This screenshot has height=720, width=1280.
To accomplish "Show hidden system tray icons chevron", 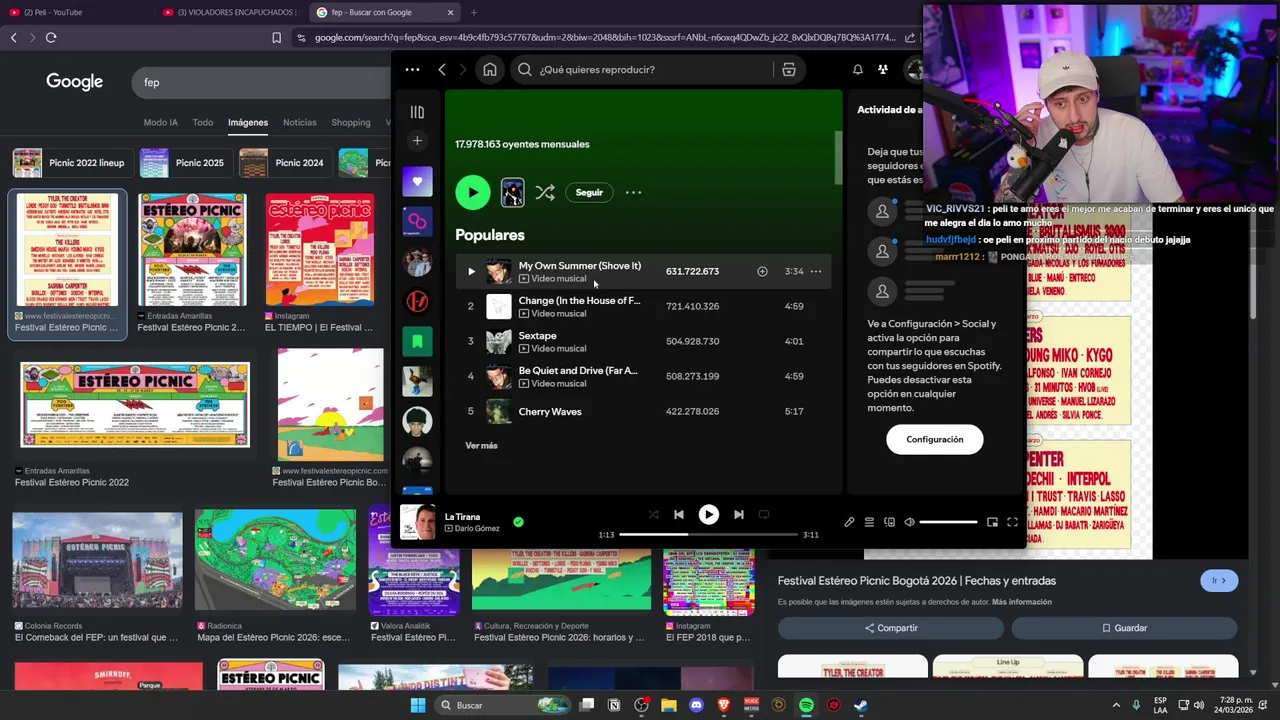I will coord(1116,705).
